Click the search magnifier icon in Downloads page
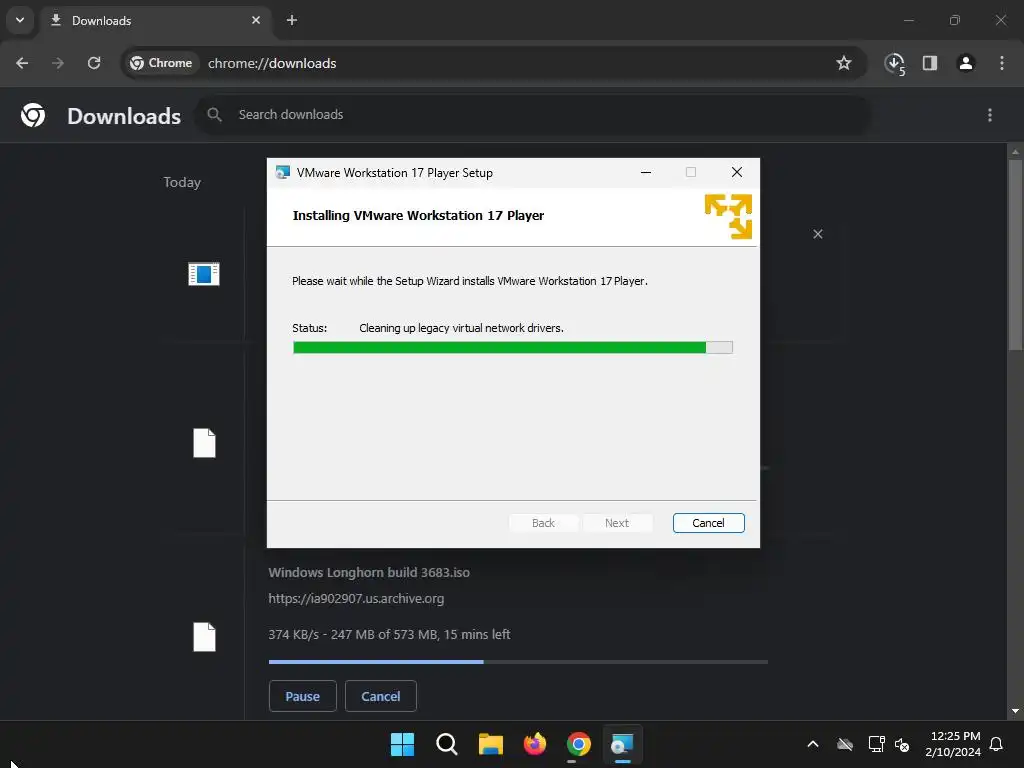This screenshot has width=1024, height=768. [x=214, y=115]
